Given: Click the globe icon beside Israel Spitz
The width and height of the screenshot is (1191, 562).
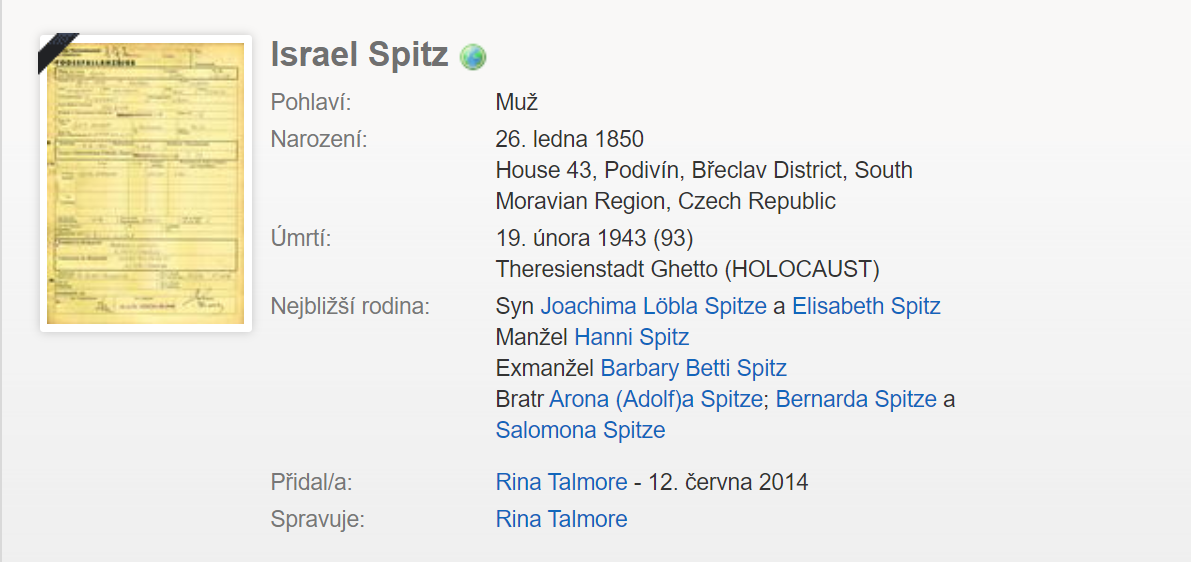Looking at the screenshot, I should (473, 57).
